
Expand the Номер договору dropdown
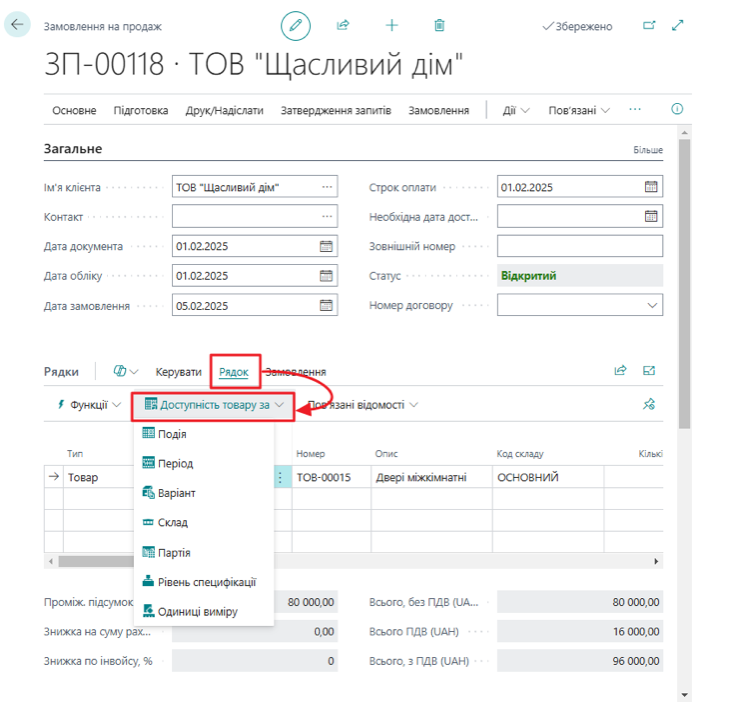pyautogui.click(x=652, y=305)
